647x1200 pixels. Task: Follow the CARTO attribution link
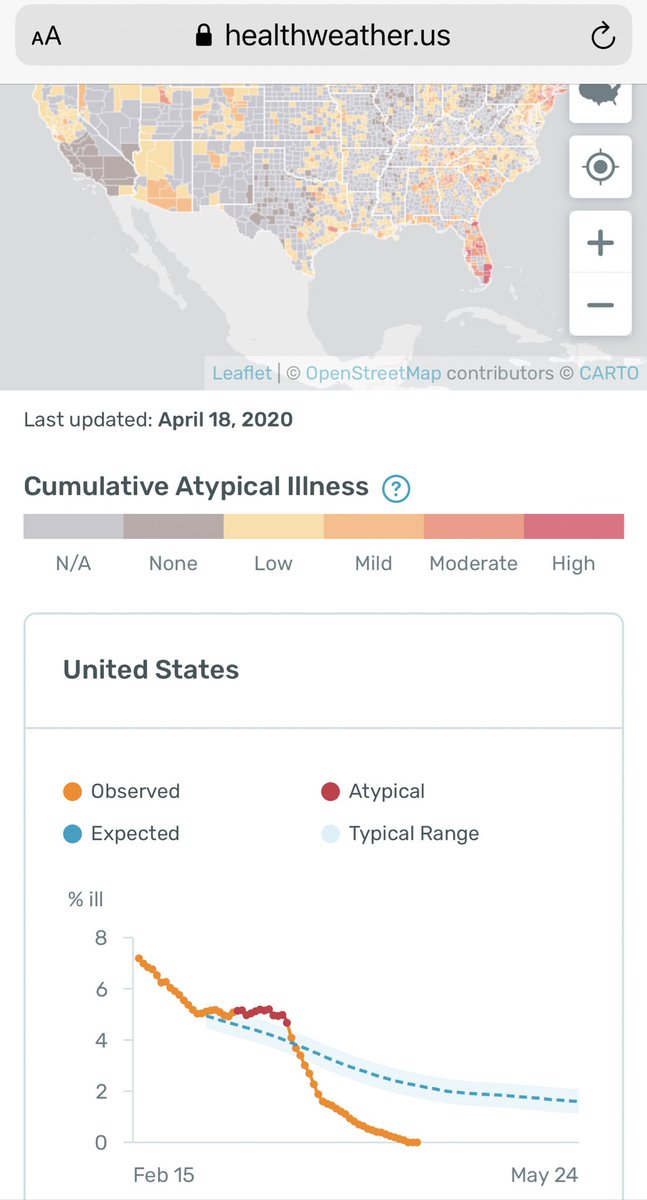(608, 373)
